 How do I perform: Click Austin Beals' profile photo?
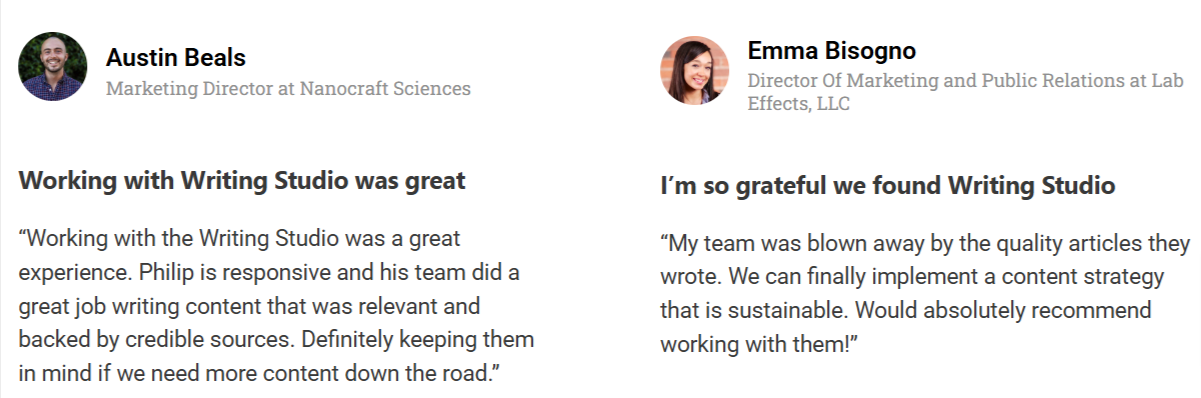click(52, 67)
